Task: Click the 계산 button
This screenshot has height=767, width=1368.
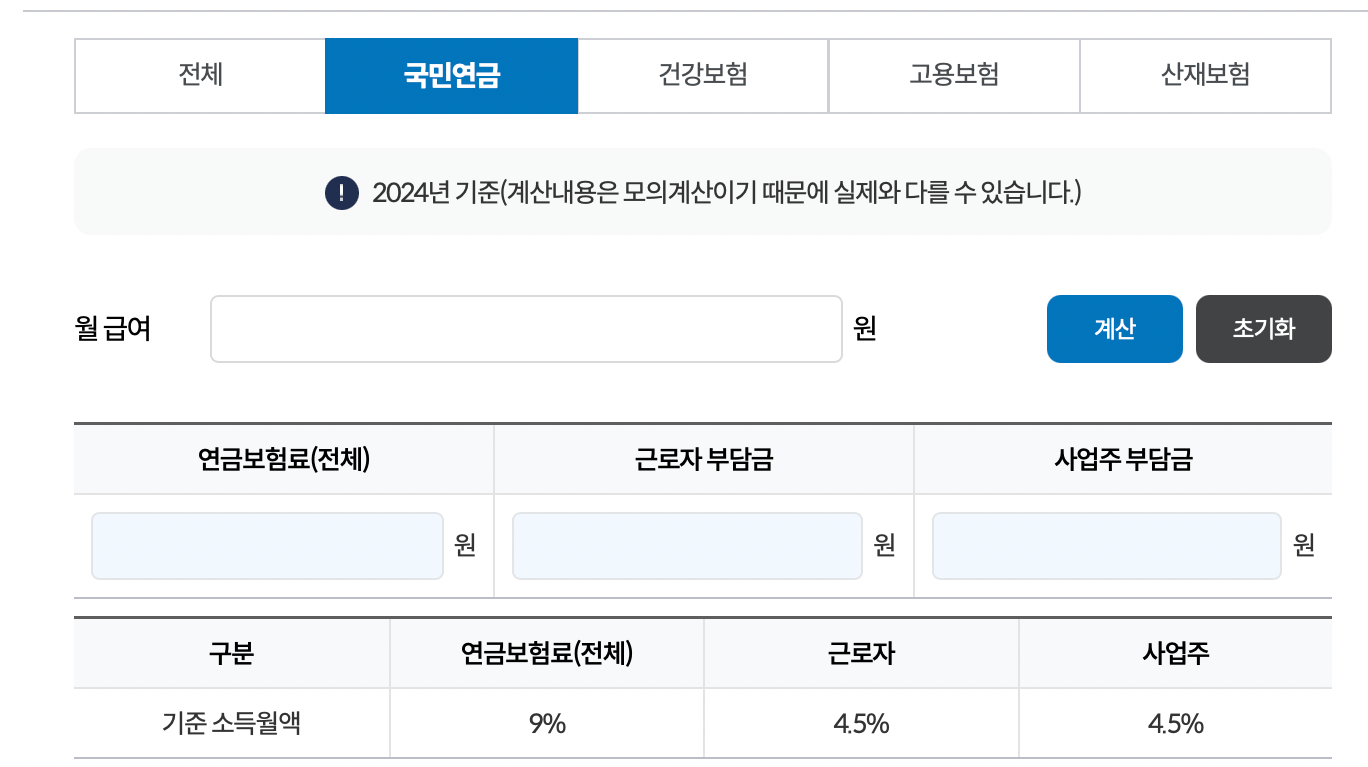Action: click(1114, 328)
